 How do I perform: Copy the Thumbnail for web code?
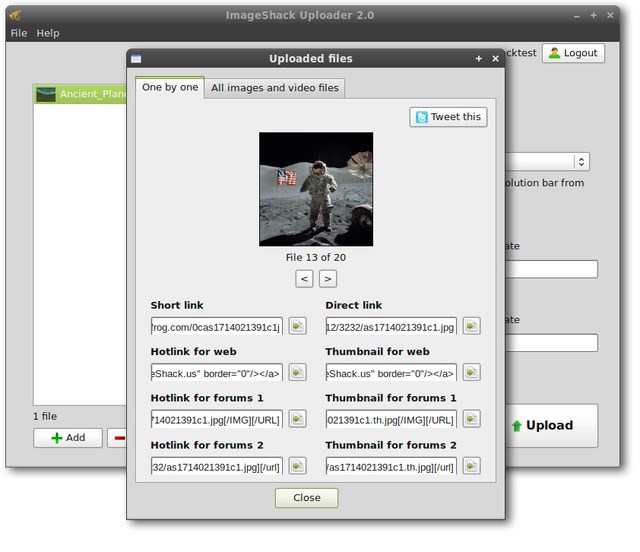pyautogui.click(x=471, y=373)
